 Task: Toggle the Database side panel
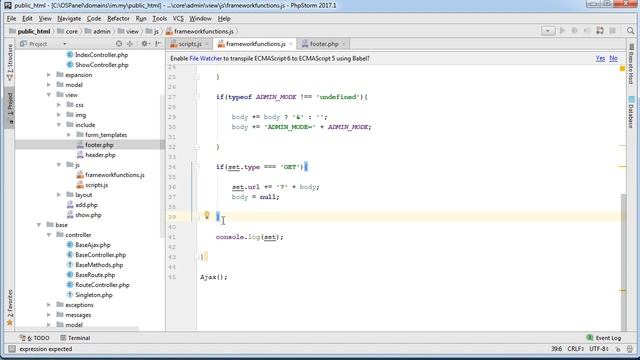click(x=631, y=112)
